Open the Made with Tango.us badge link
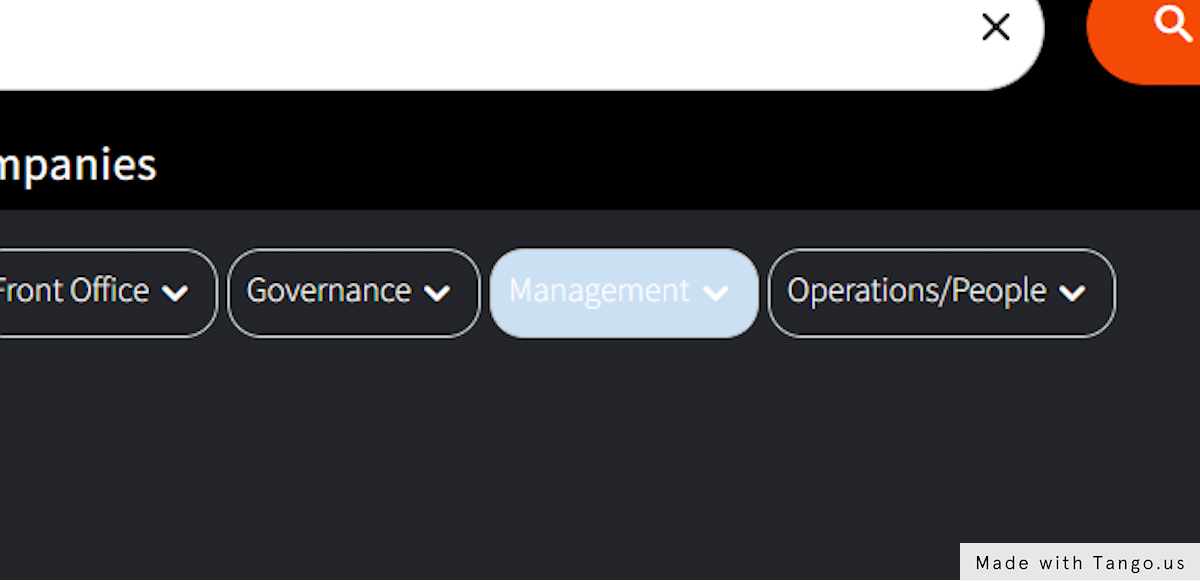 tap(1080, 562)
